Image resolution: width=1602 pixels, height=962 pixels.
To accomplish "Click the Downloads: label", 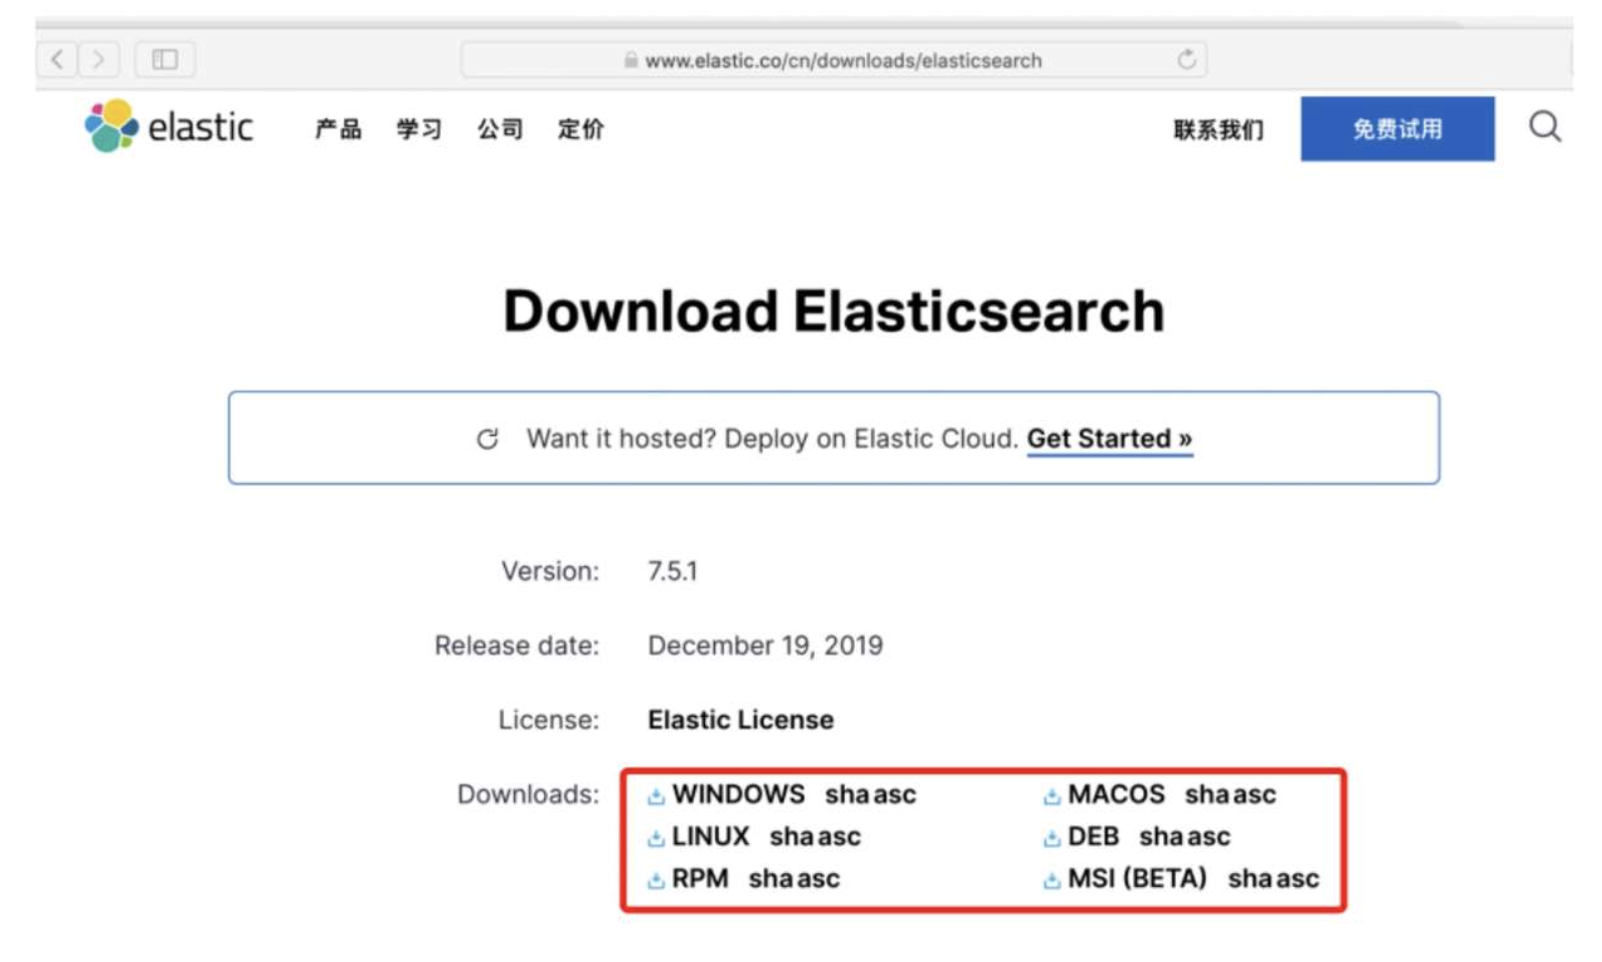I will (528, 795).
